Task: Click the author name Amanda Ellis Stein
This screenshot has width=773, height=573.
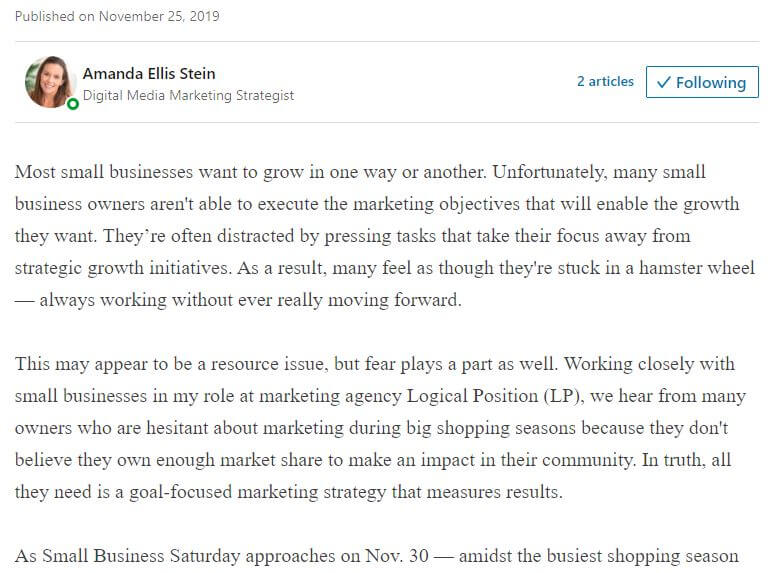Action: click(x=149, y=73)
